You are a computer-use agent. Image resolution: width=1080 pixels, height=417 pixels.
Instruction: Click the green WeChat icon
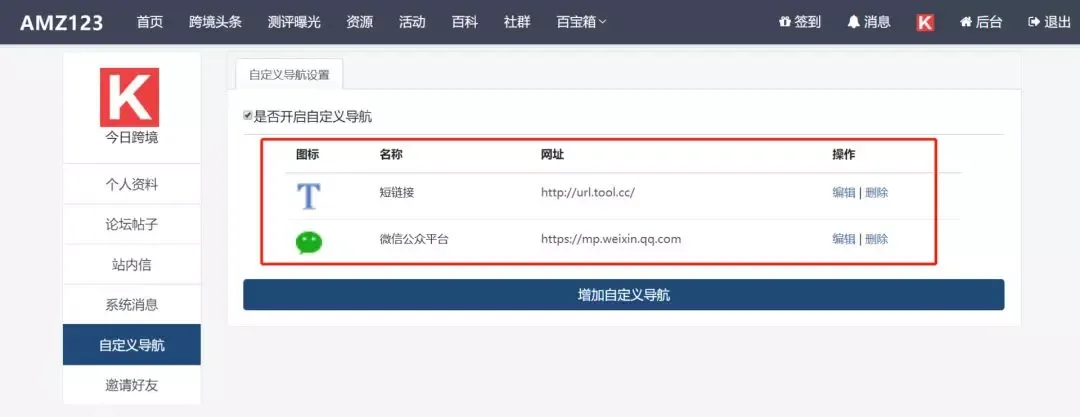(309, 242)
